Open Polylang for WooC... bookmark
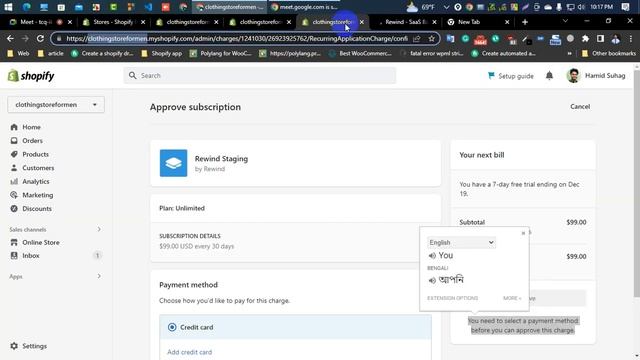Image resolution: width=640 pixels, height=360 pixels. (x=221, y=53)
